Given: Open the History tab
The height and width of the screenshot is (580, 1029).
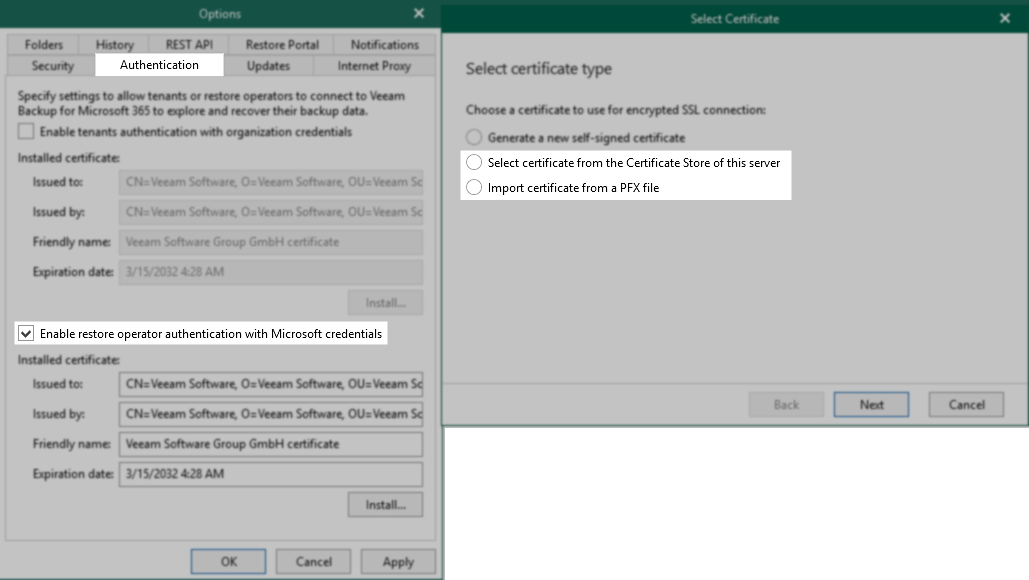Looking at the screenshot, I should 114,45.
